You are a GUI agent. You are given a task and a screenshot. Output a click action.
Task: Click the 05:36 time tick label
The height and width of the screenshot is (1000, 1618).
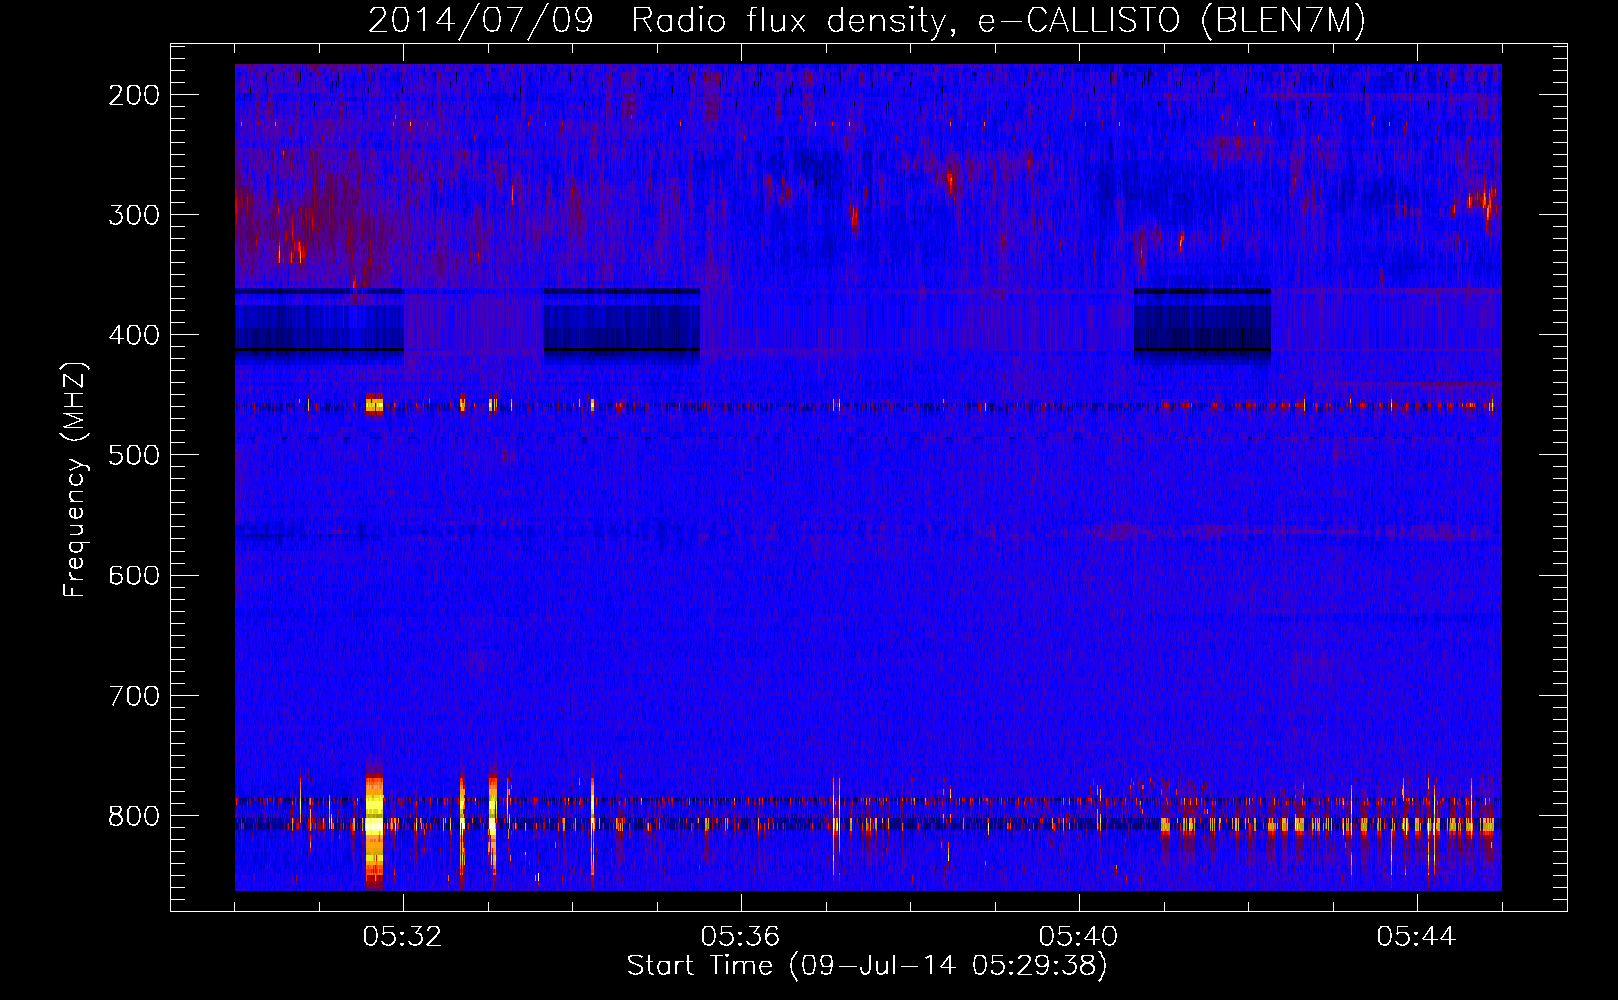tap(740, 937)
